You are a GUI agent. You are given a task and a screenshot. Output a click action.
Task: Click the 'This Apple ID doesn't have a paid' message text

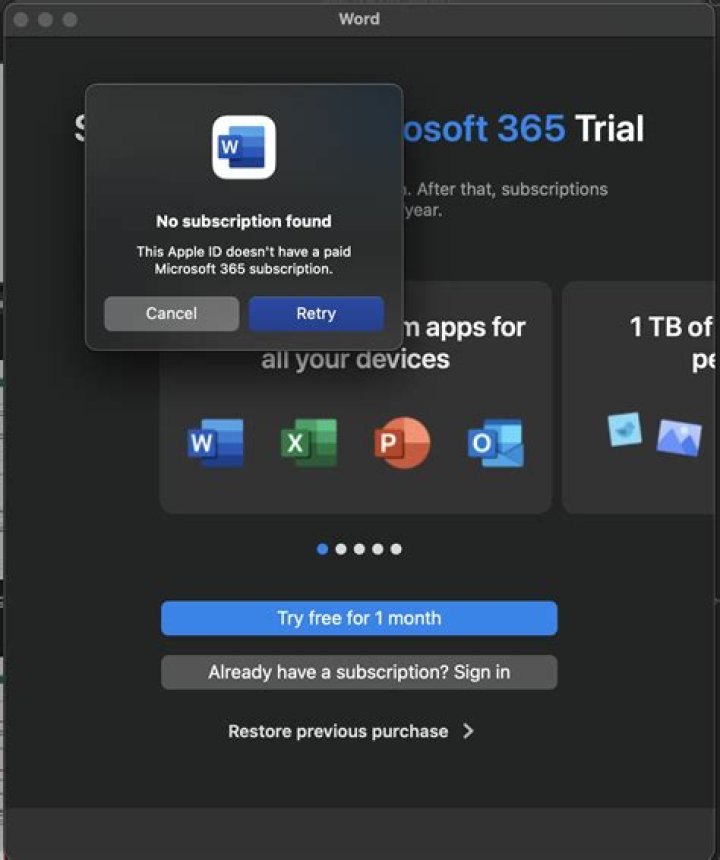pos(244,252)
